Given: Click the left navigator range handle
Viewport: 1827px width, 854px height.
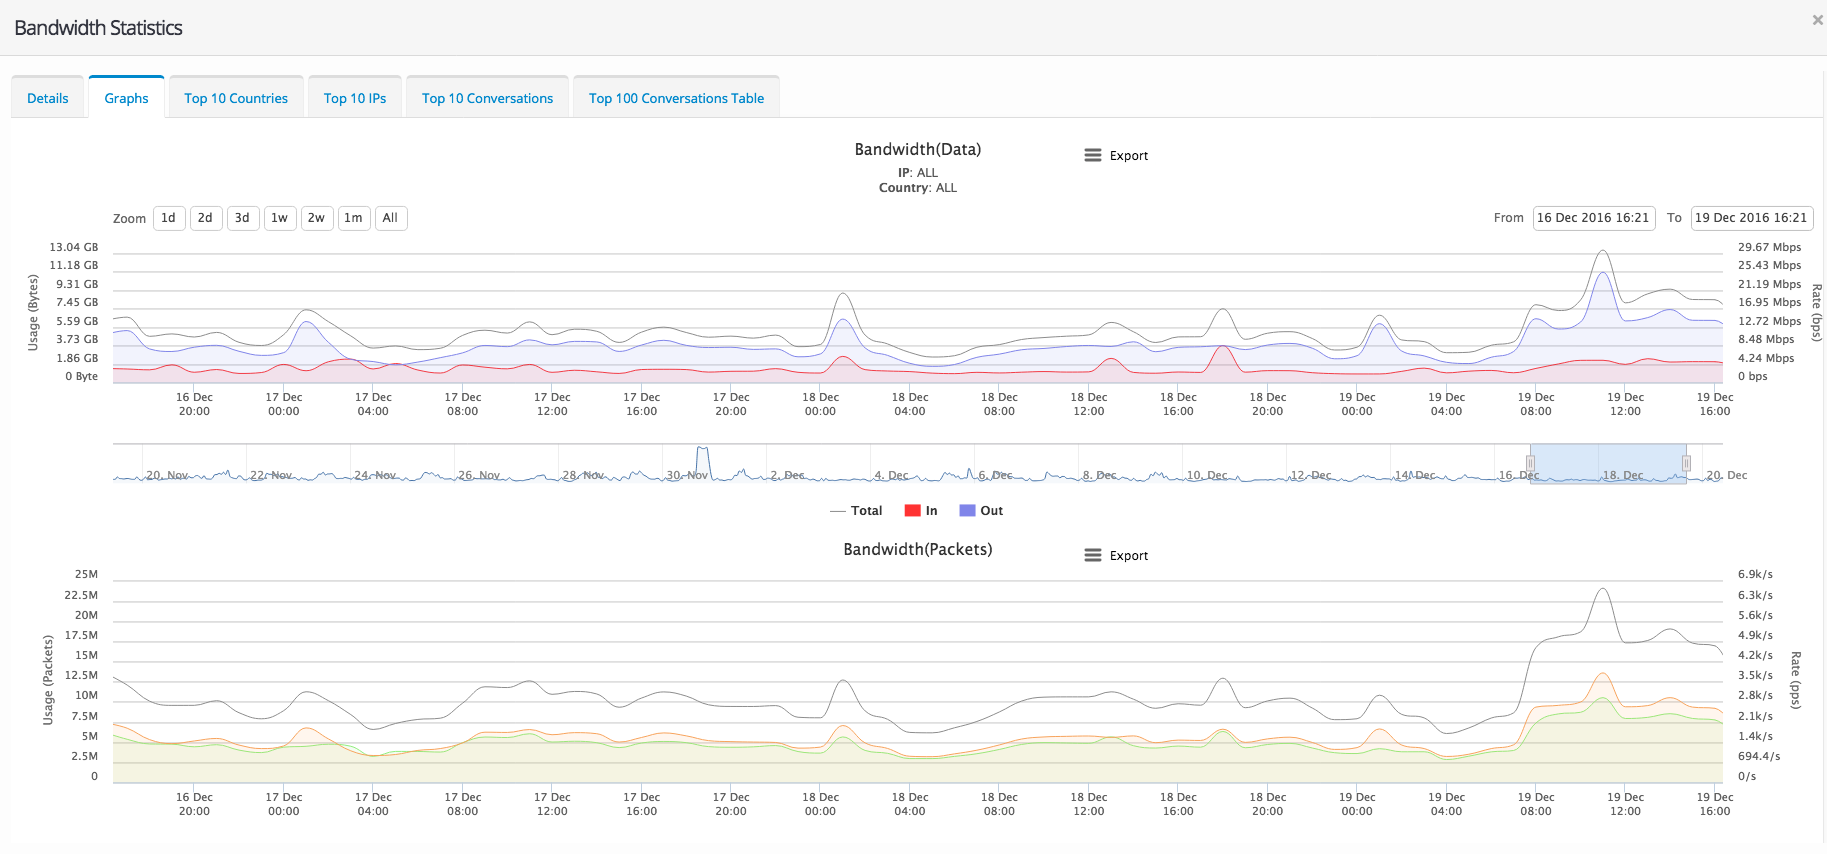Looking at the screenshot, I should click(x=1530, y=463).
